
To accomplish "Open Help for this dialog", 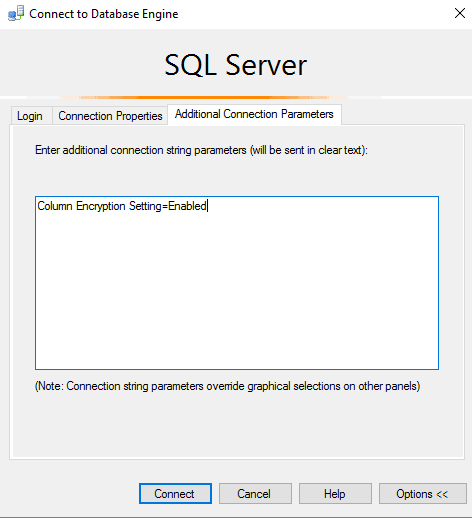I will coord(335,494).
